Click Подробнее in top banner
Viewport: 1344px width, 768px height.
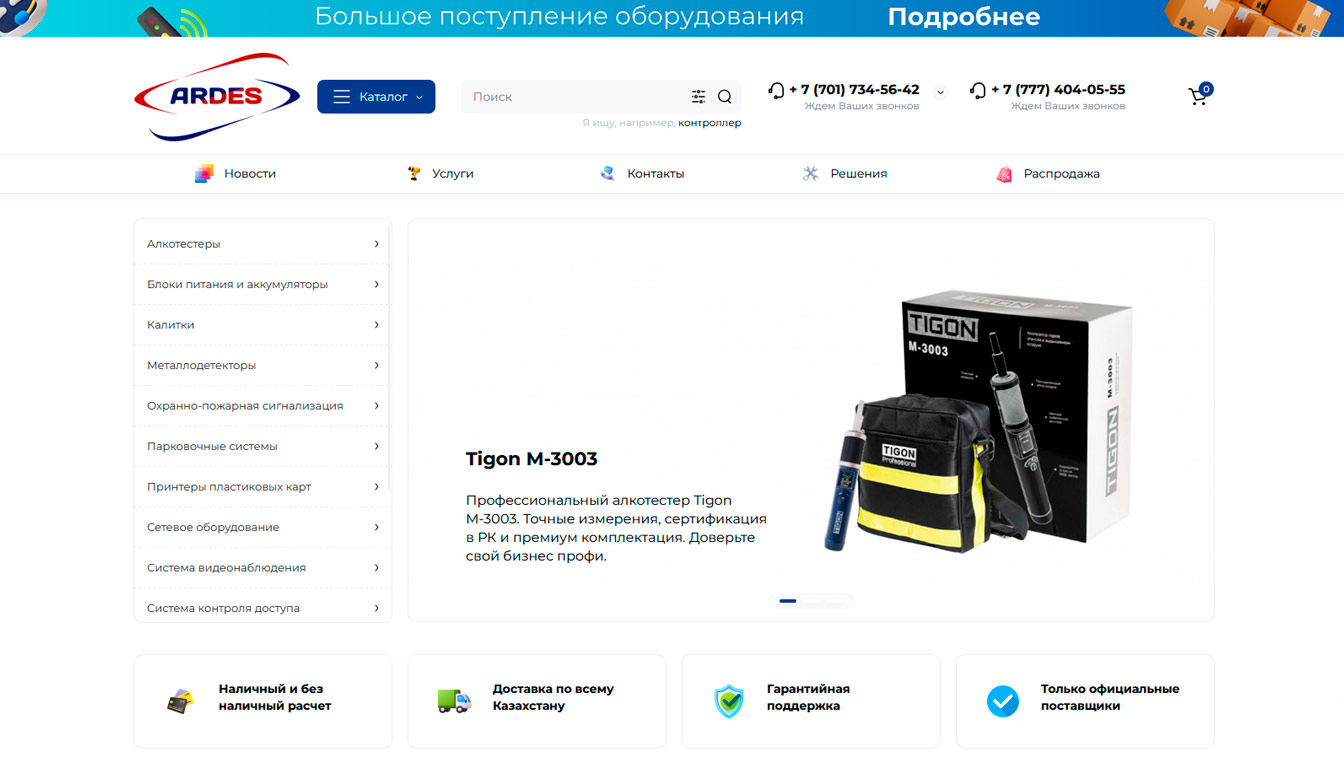(x=964, y=17)
